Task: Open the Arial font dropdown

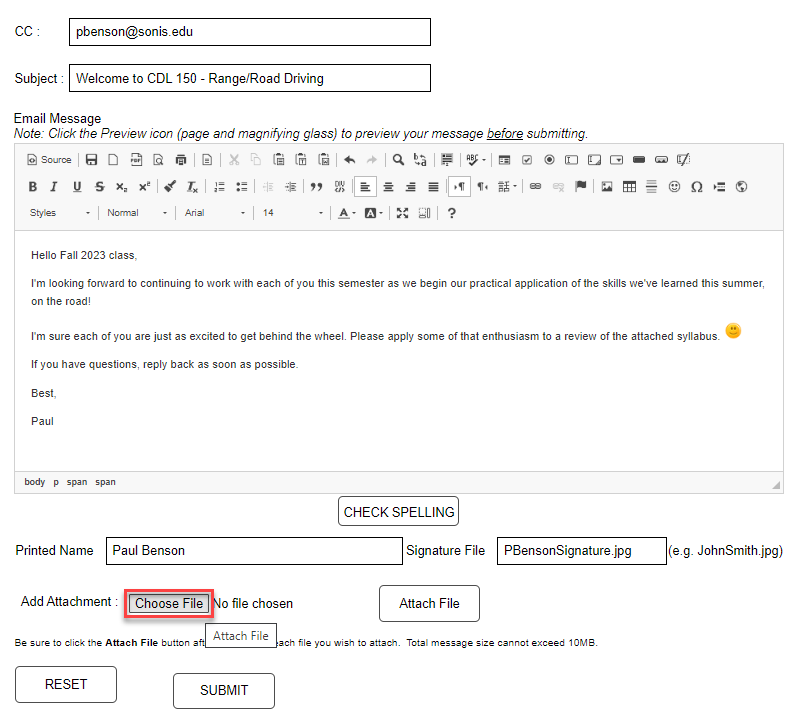Action: click(215, 213)
